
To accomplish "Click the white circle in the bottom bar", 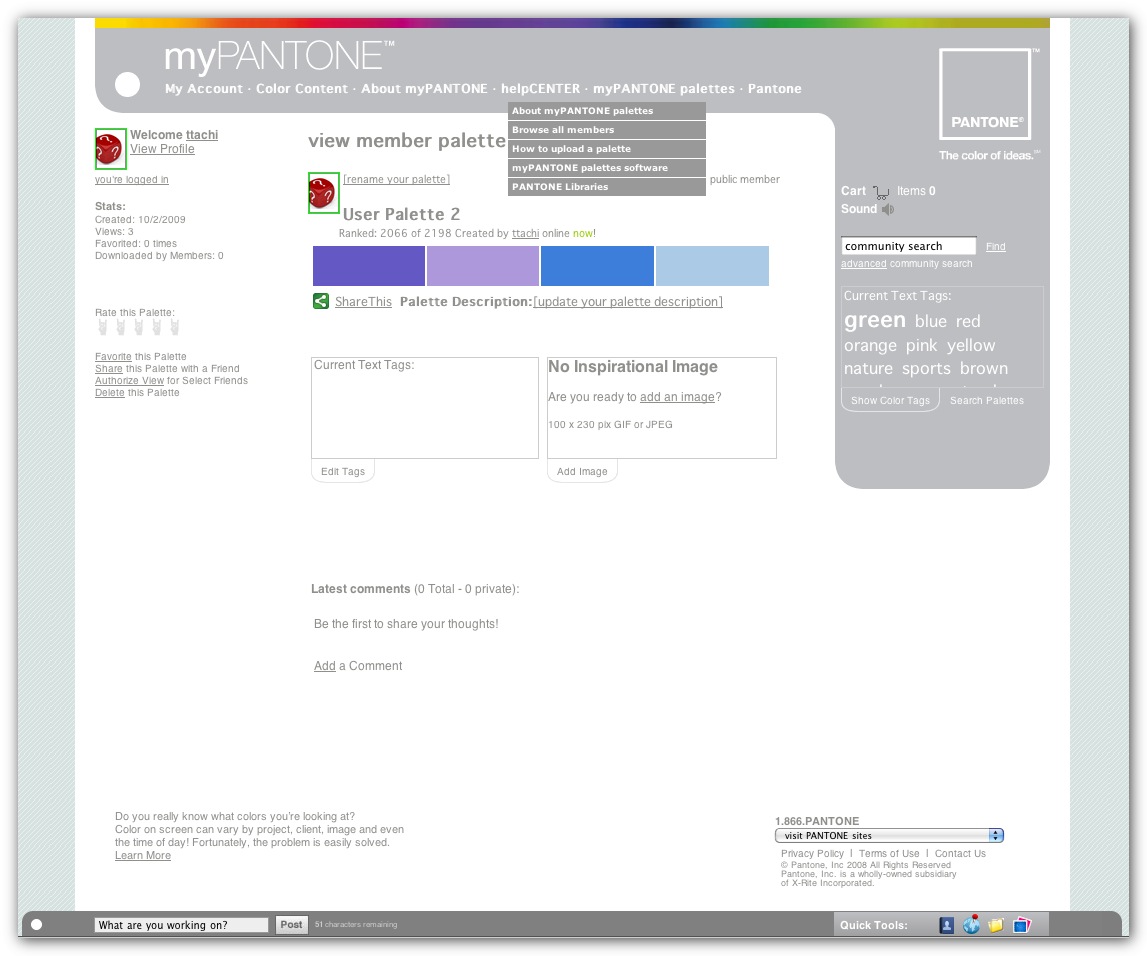I will click(x=37, y=925).
